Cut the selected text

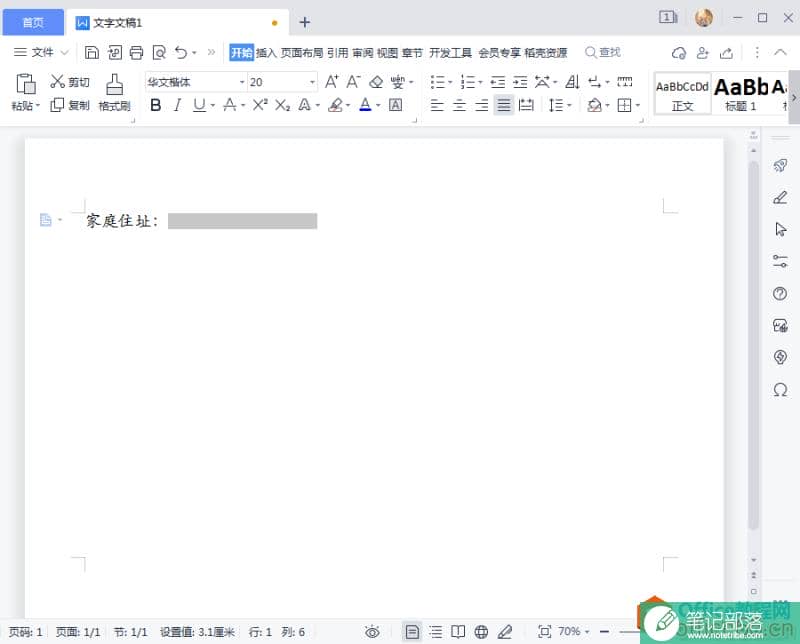[x=70, y=82]
